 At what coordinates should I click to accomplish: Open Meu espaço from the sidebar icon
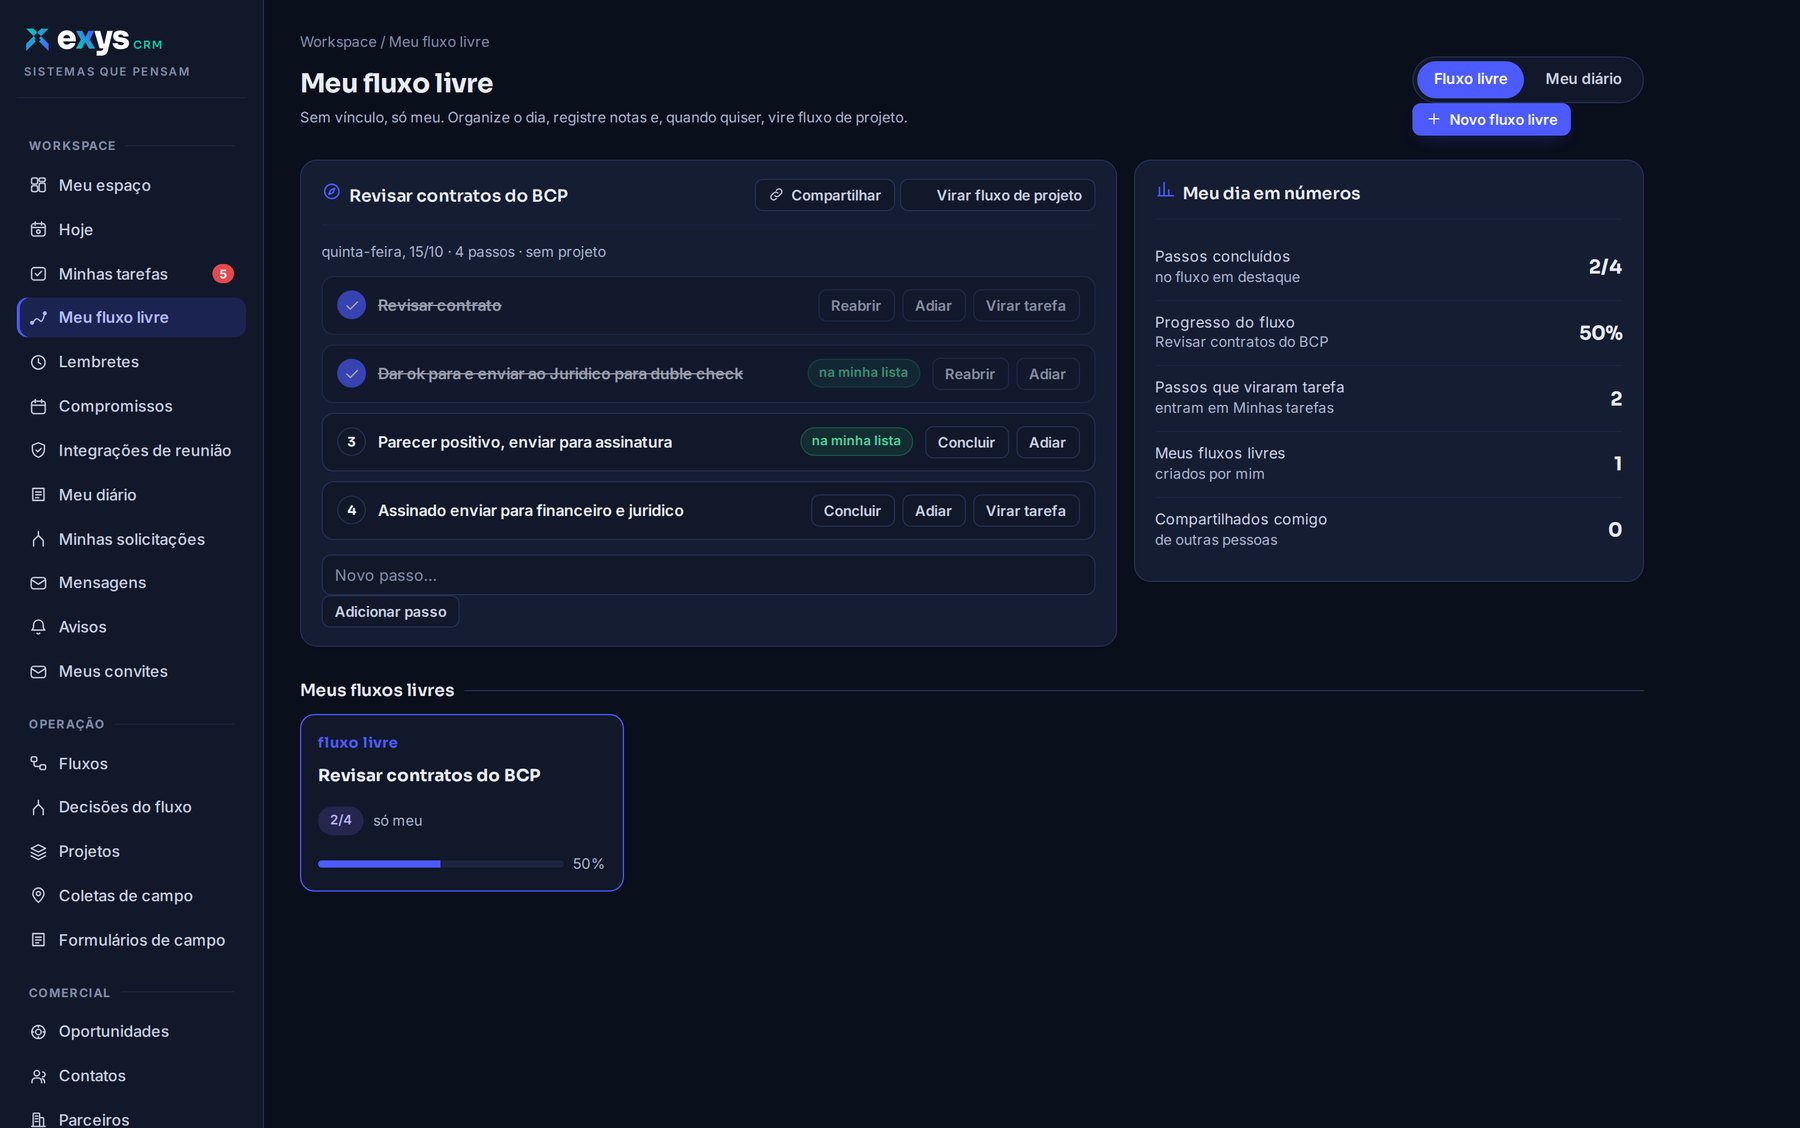[38, 185]
